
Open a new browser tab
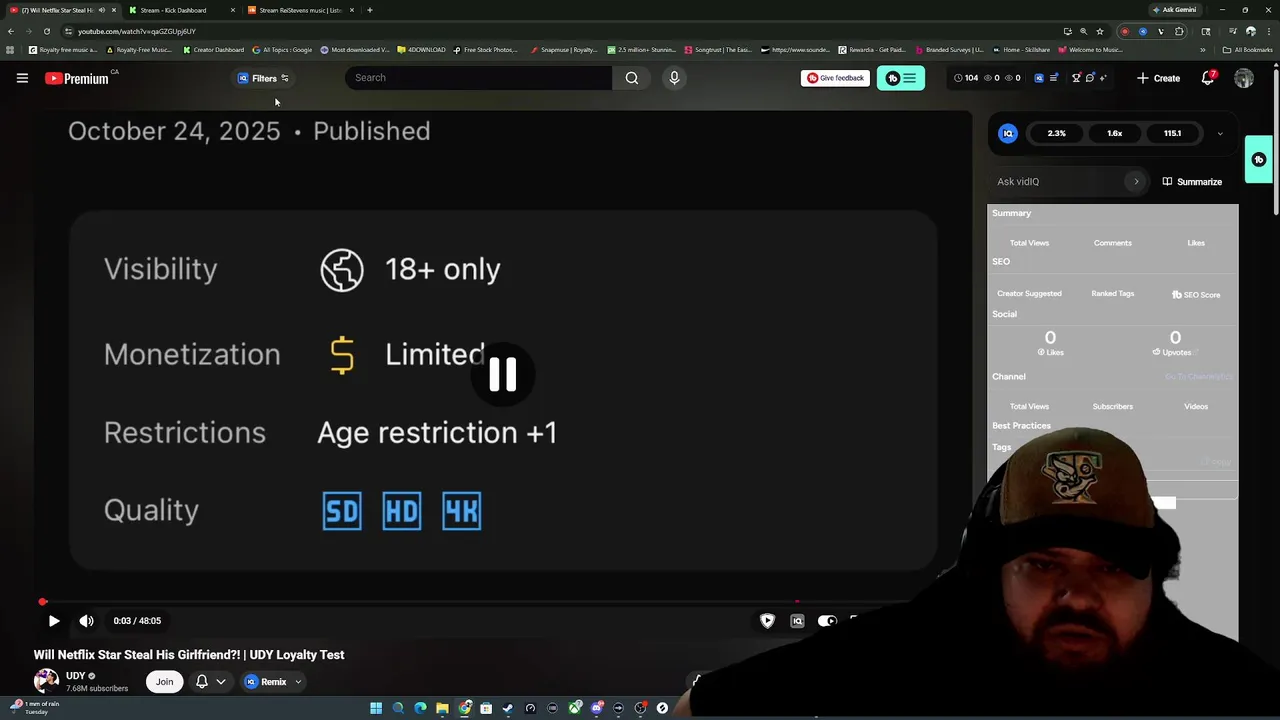tap(370, 10)
